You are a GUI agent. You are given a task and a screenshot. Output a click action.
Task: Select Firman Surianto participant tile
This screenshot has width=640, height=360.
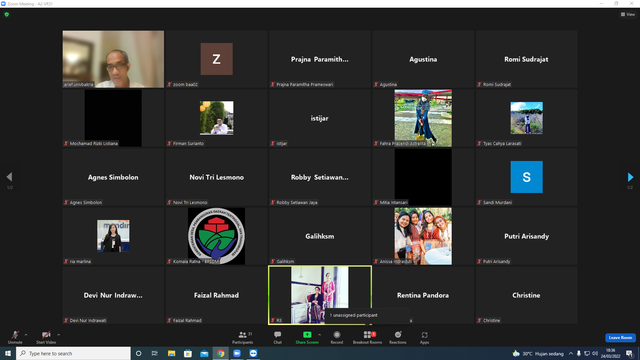click(217, 118)
